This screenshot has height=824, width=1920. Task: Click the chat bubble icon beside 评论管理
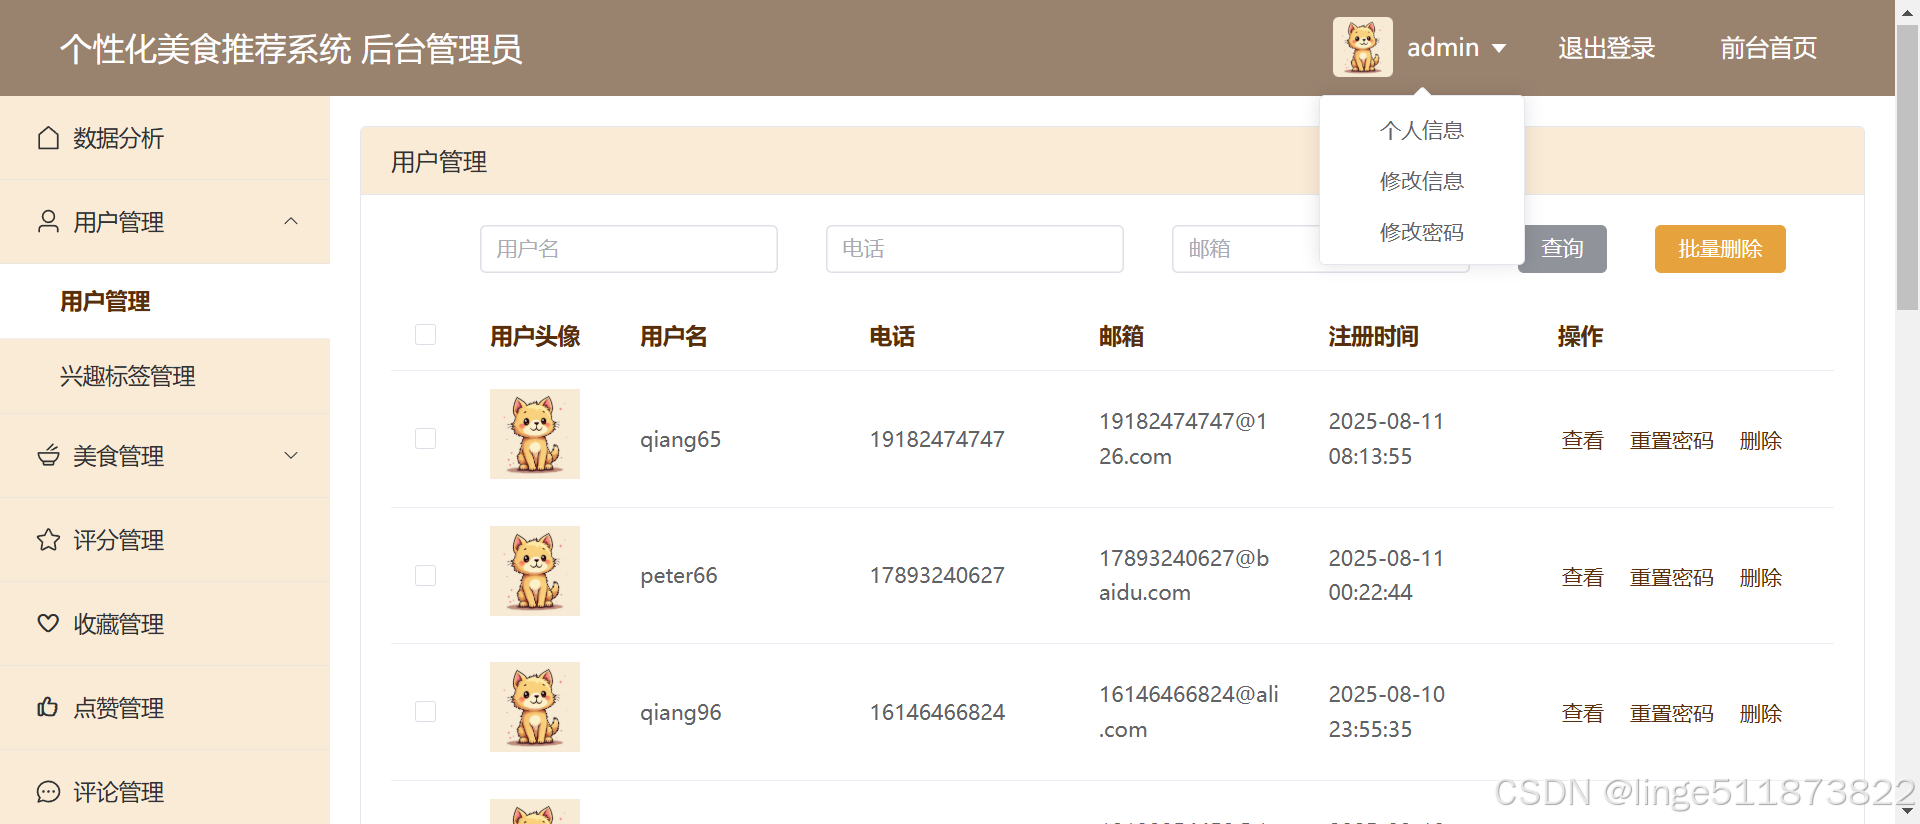click(48, 792)
